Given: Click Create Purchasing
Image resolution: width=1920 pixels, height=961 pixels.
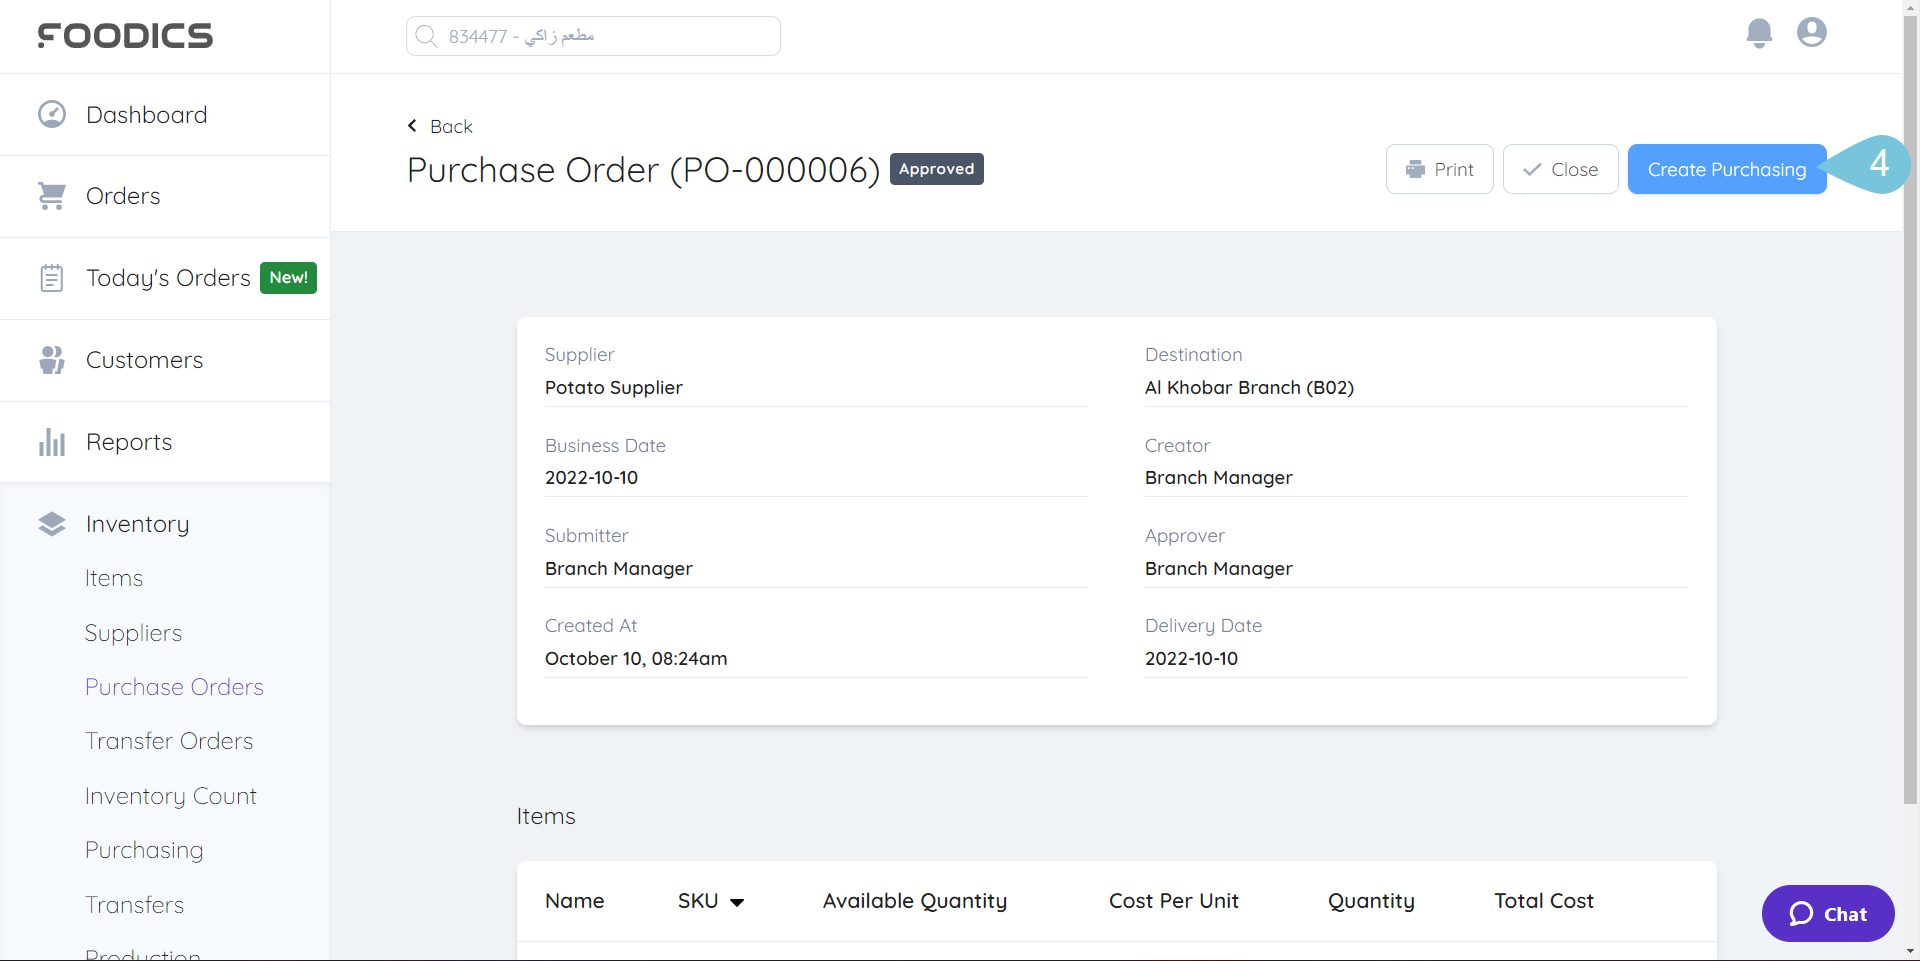Looking at the screenshot, I should (x=1726, y=169).
